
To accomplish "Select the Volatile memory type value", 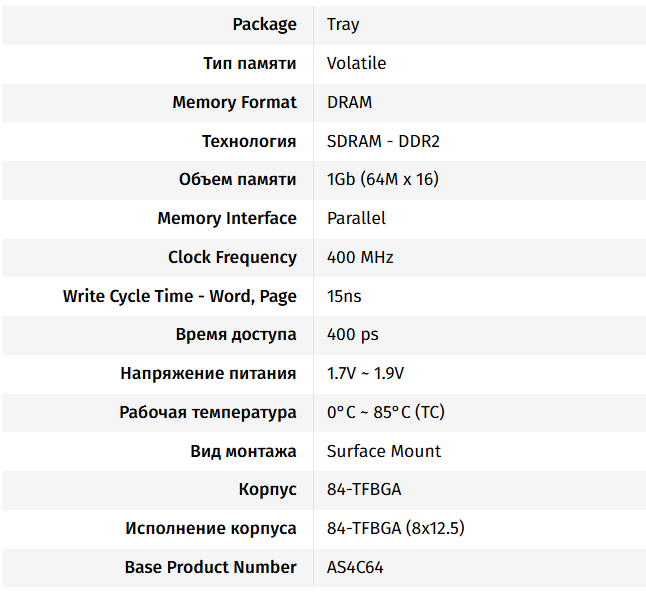I will coord(356,63).
